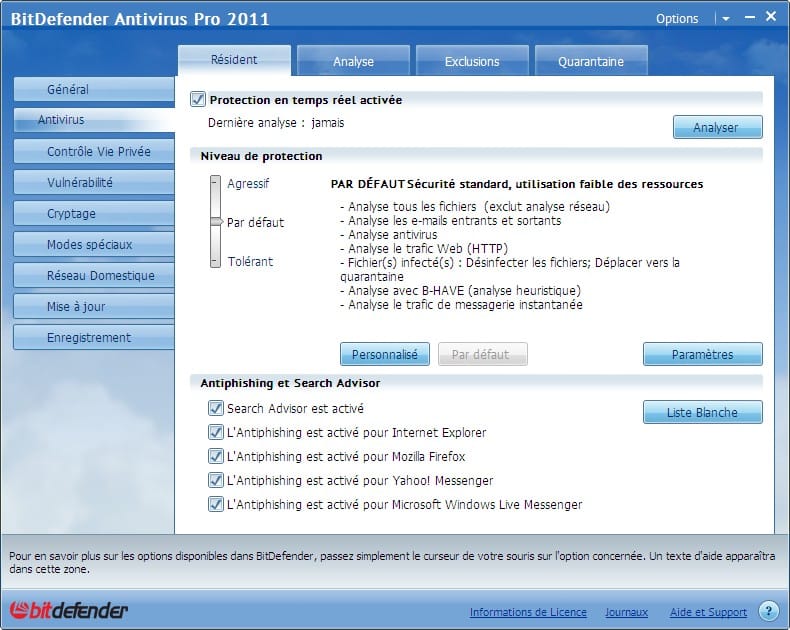
Task: Toggle Antiphishing for Yahoo! Messenger
Action: [216, 480]
